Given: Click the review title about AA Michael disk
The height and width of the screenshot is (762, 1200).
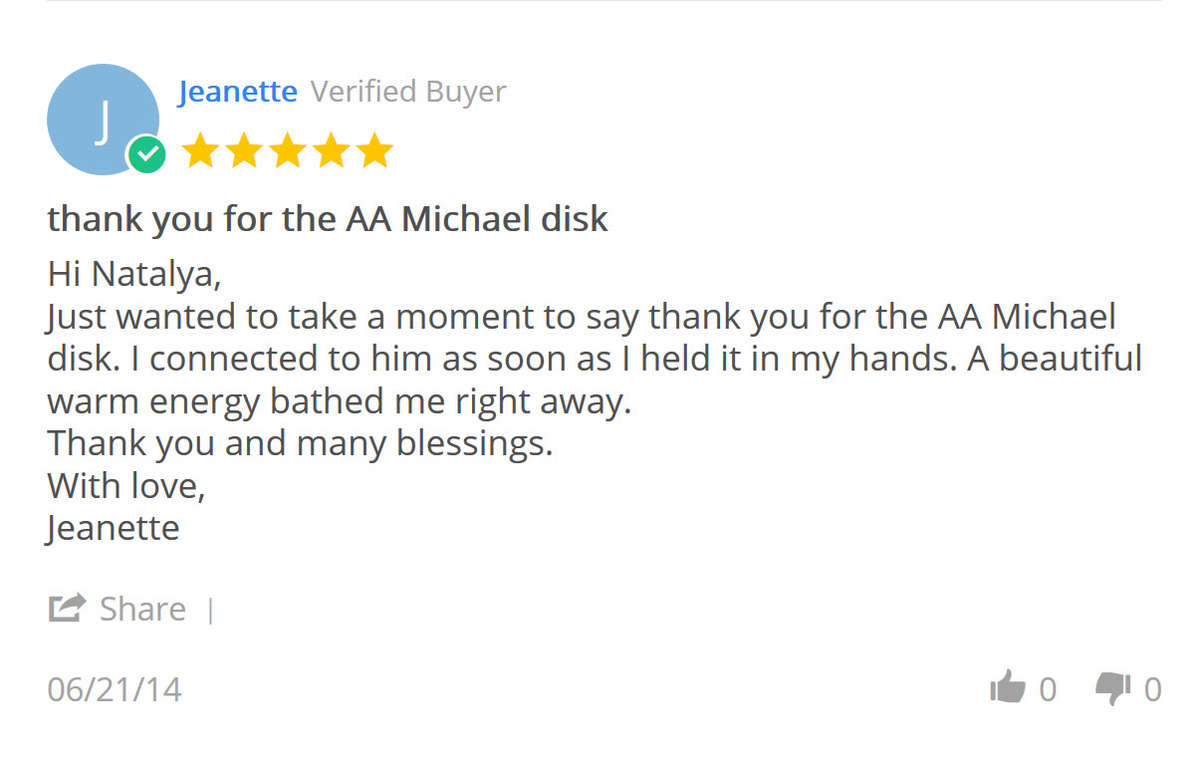Looking at the screenshot, I should pos(328,219).
